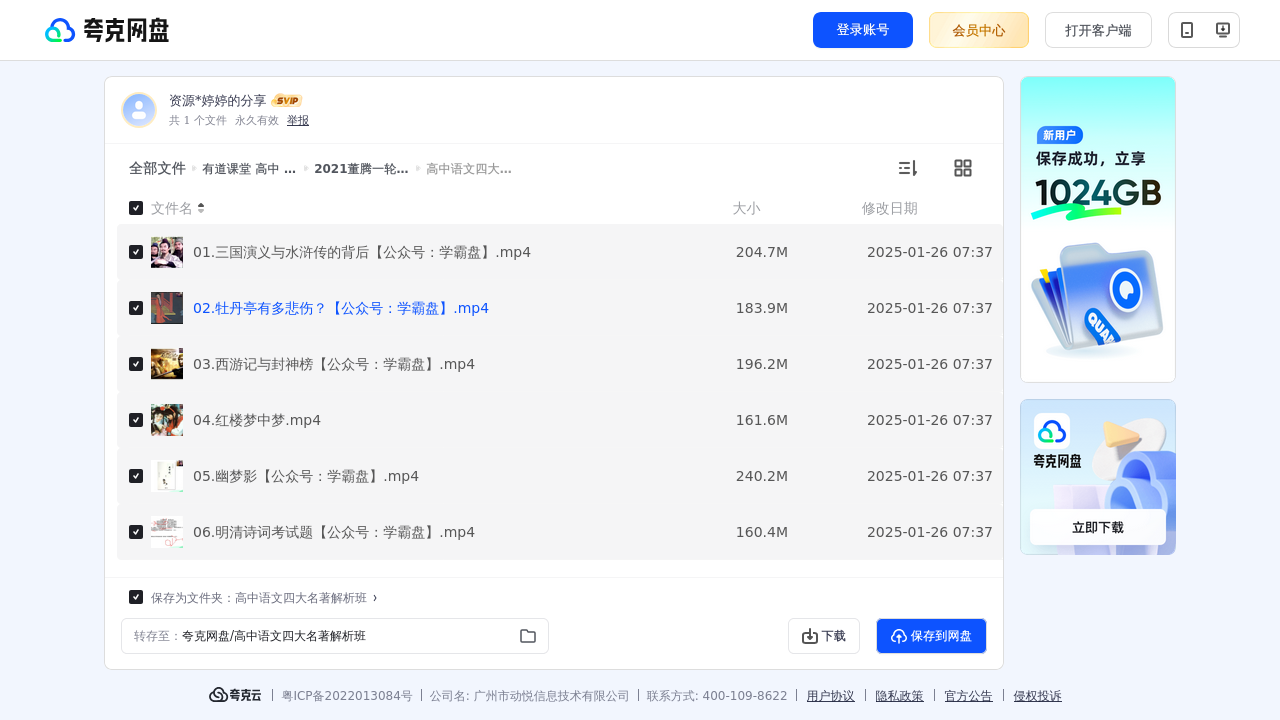Open the 会员中心 button
Viewport: 1280px width, 720px height.
pyautogui.click(x=979, y=30)
